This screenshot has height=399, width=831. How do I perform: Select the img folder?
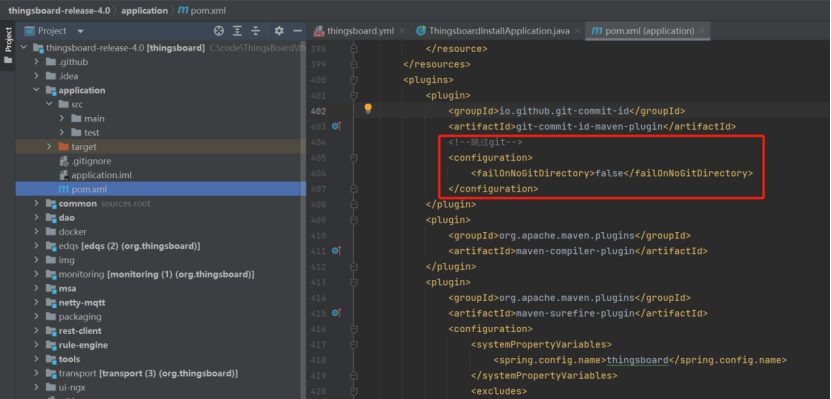click(161, 260)
